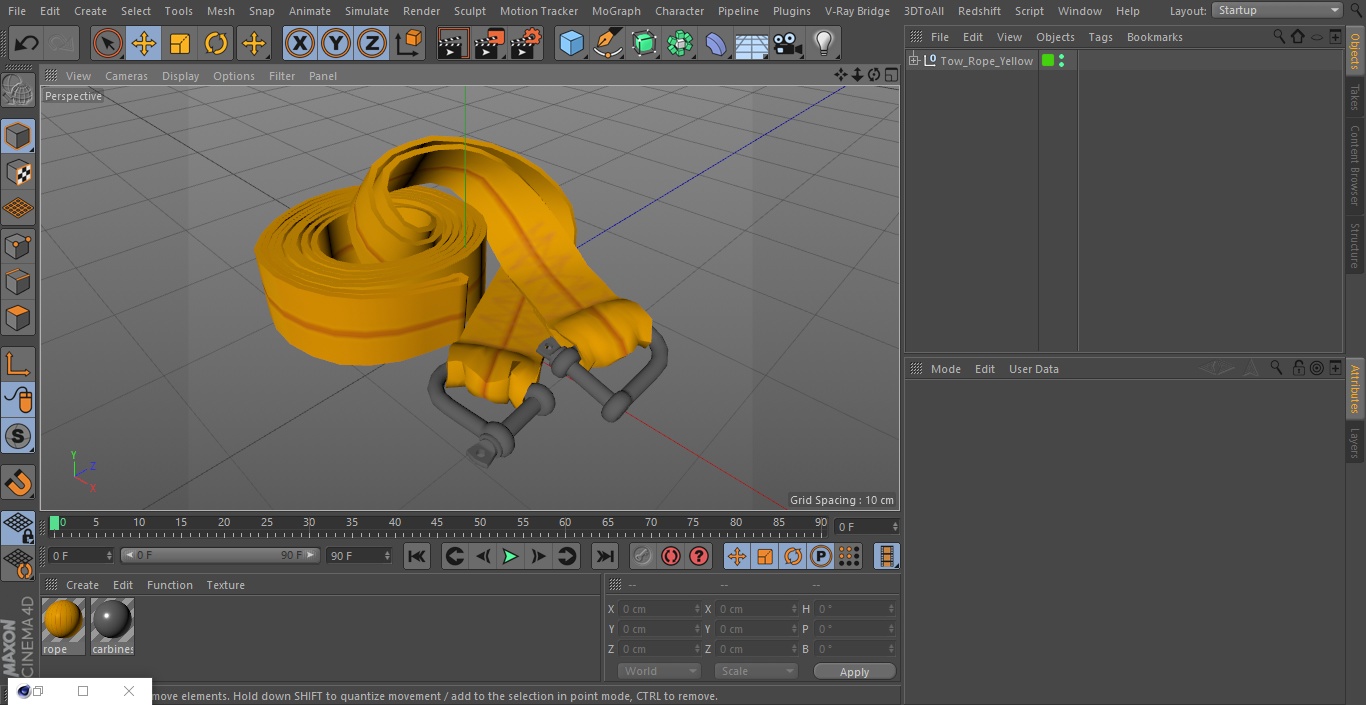Click the Apply coordinates button
The width and height of the screenshot is (1366, 705).
[854, 672]
